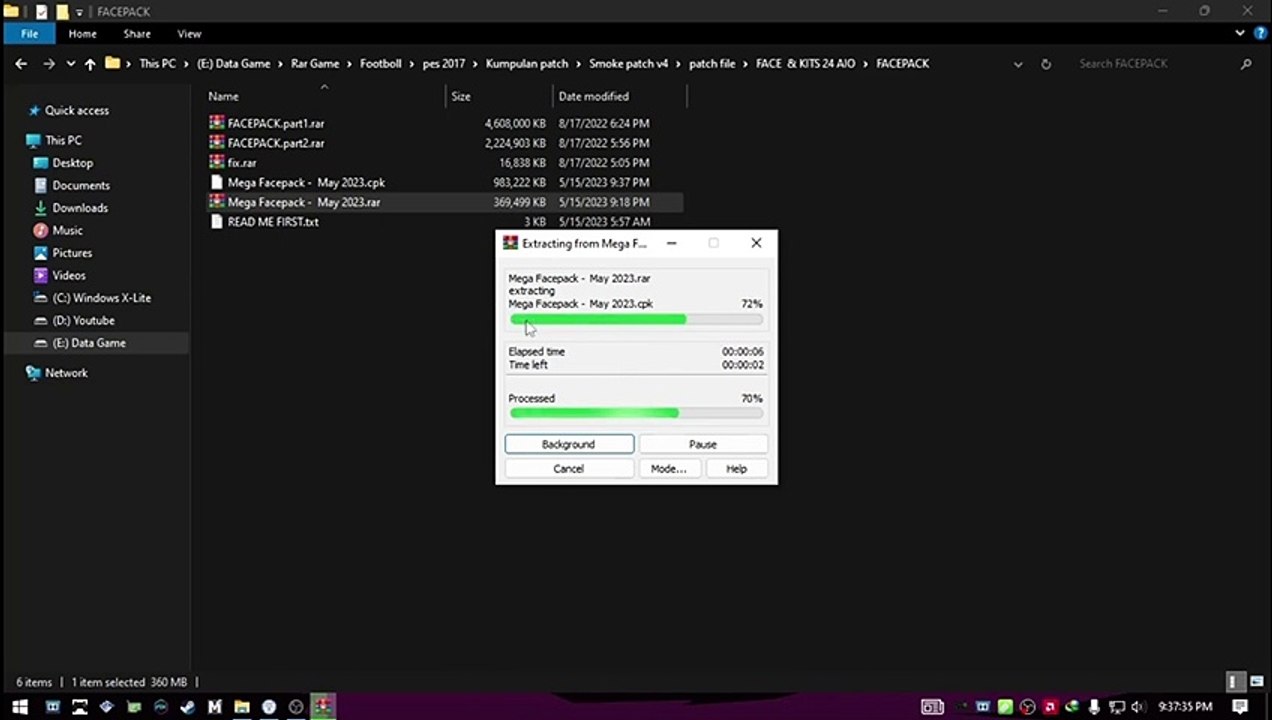
Task: Refresh the FACEPACK folder view
Action: coord(1046,63)
